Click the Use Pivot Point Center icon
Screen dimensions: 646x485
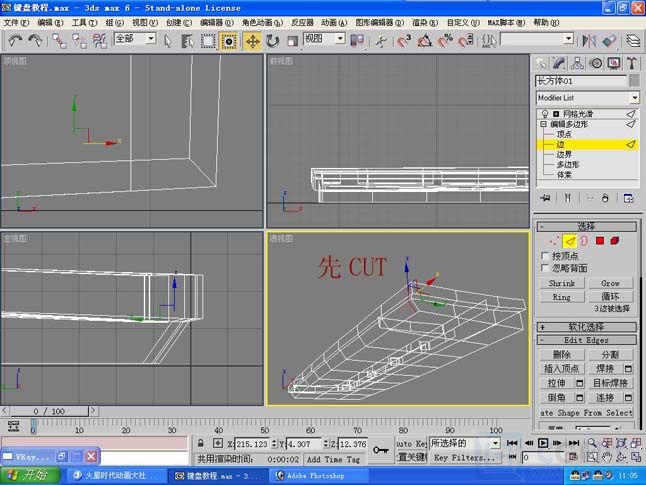click(x=357, y=40)
